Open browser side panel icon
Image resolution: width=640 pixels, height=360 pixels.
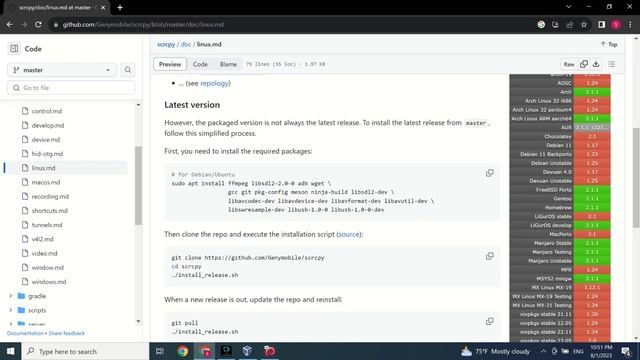click(601, 24)
